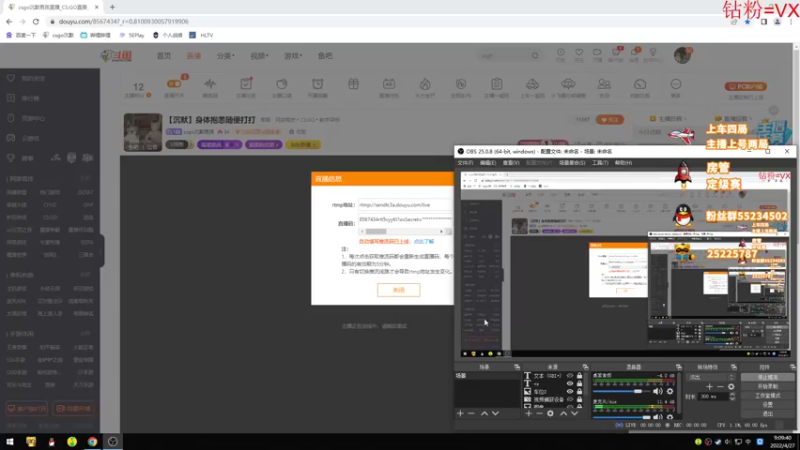Toggle visibility of 车位 image source
800x450 pixels.
(570, 391)
